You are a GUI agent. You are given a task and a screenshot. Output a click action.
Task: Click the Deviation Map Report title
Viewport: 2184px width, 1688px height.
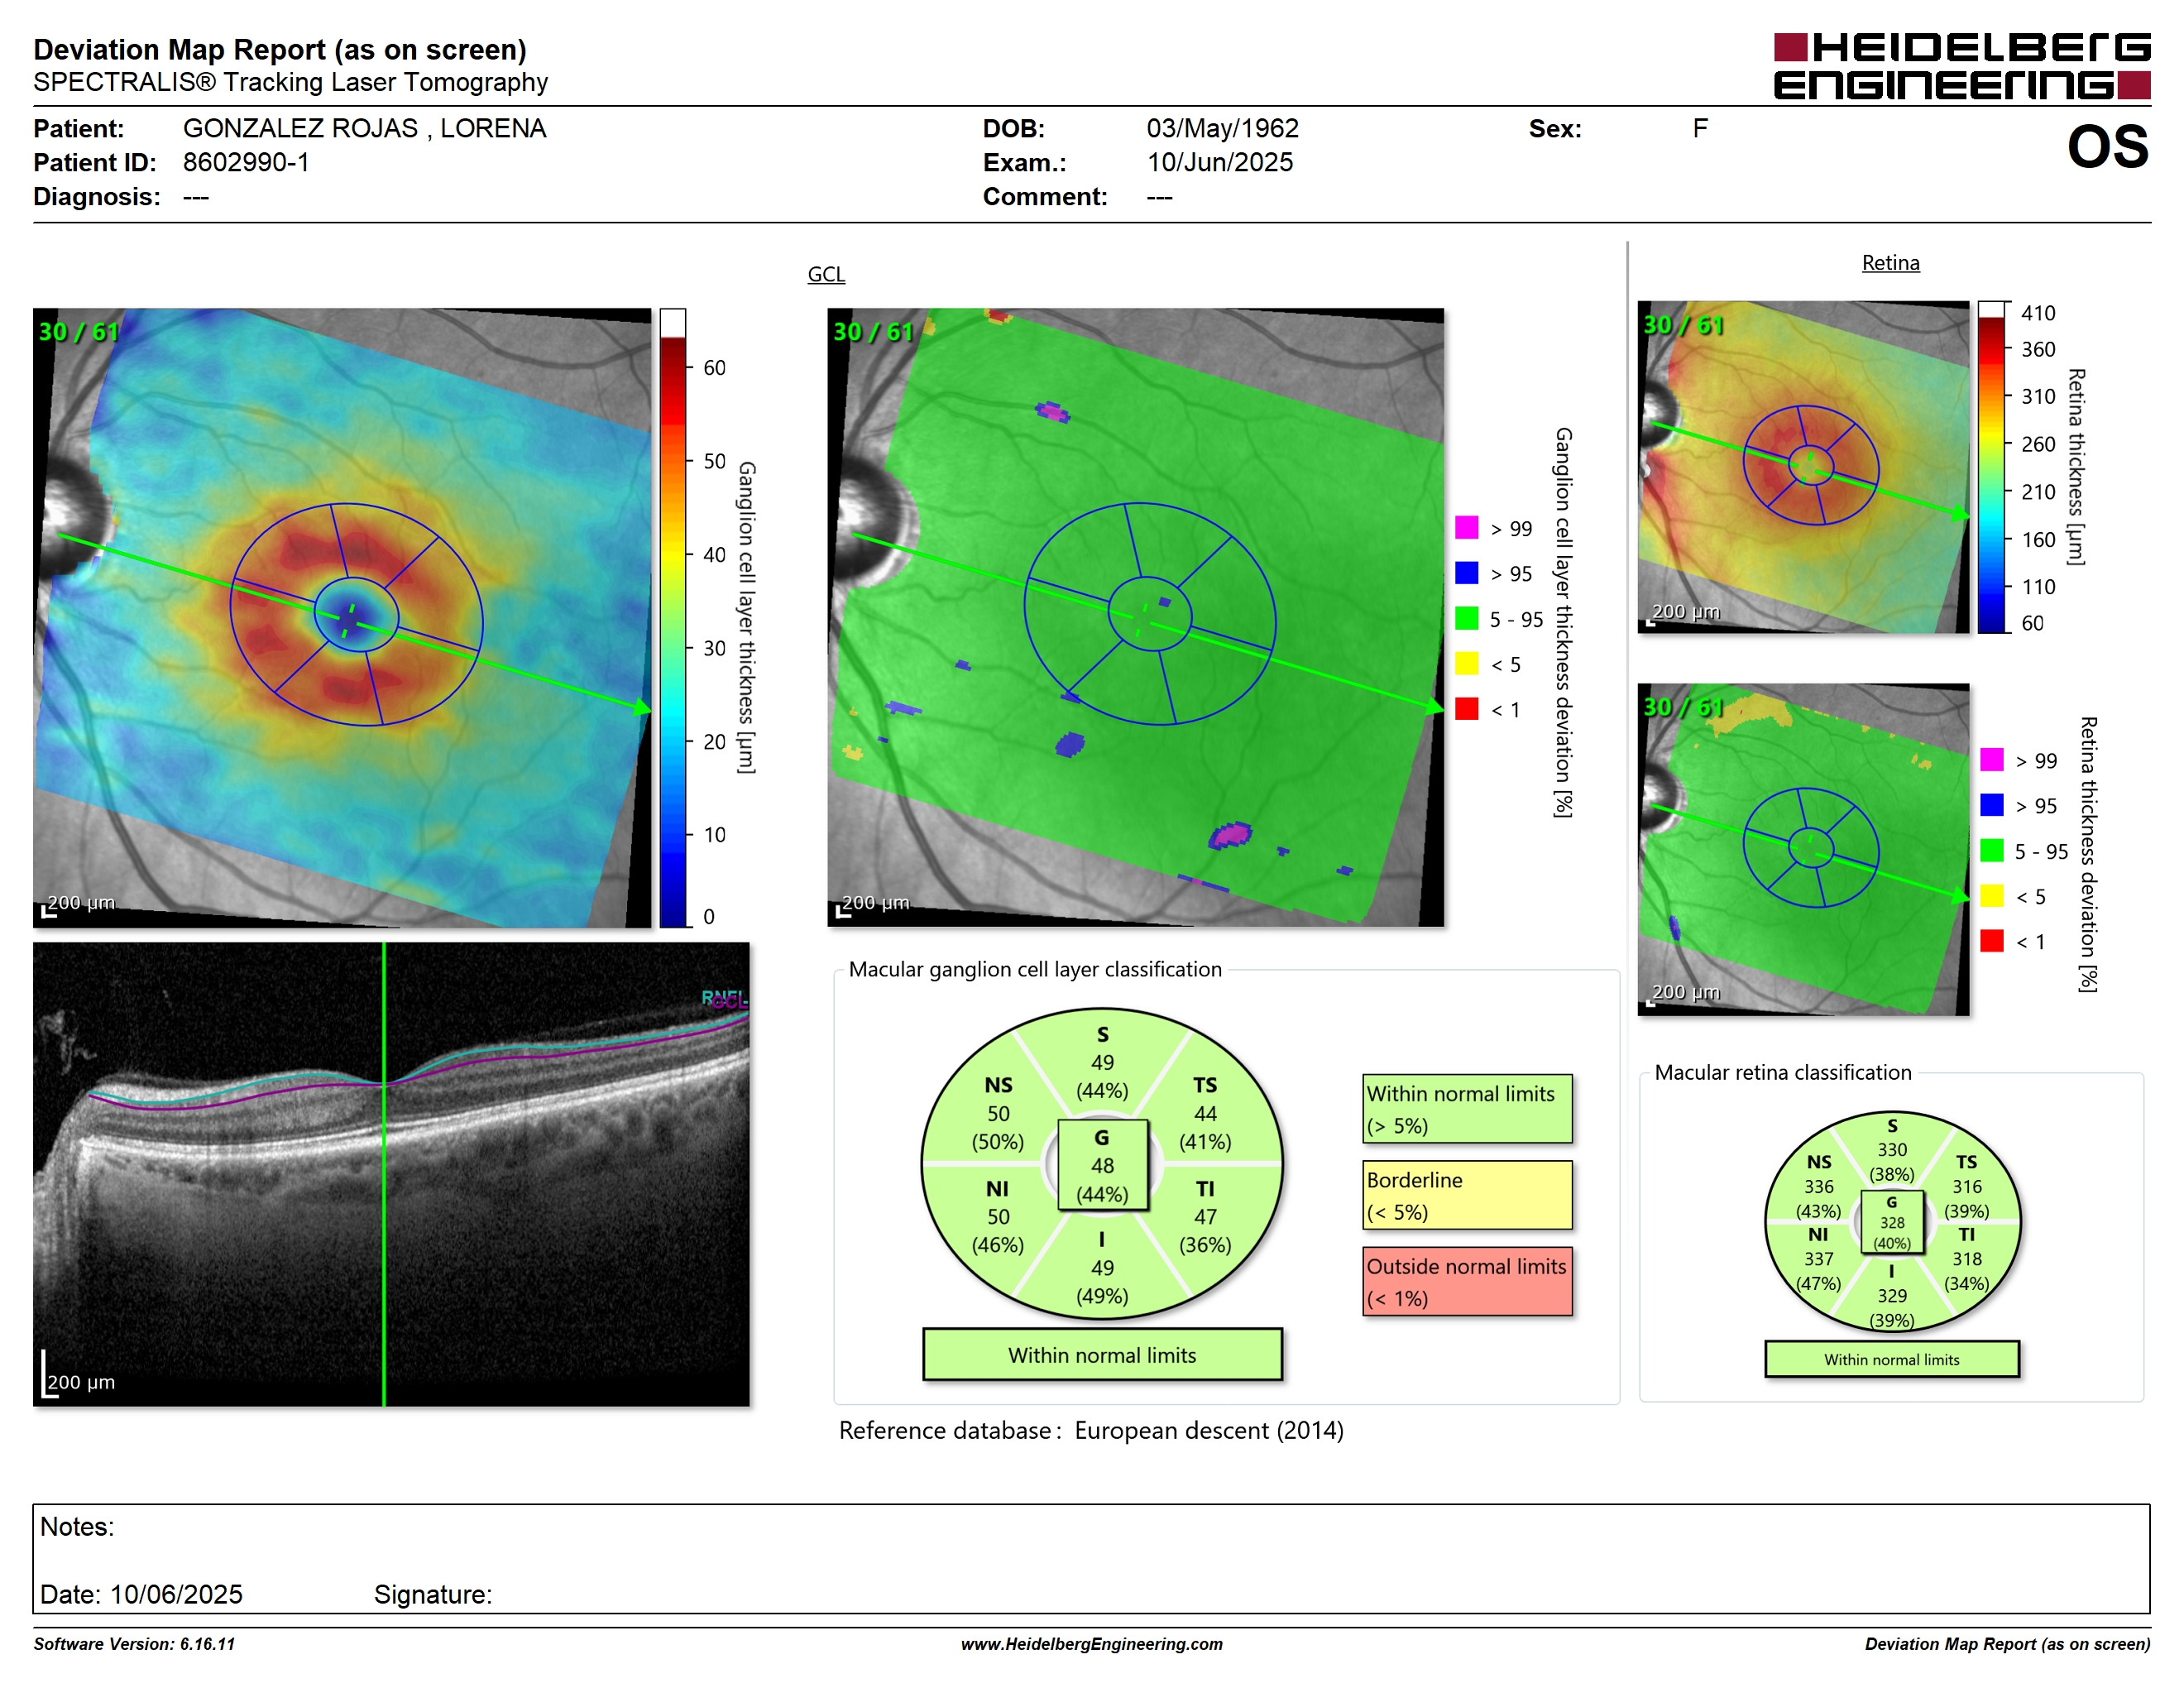pos(280,49)
